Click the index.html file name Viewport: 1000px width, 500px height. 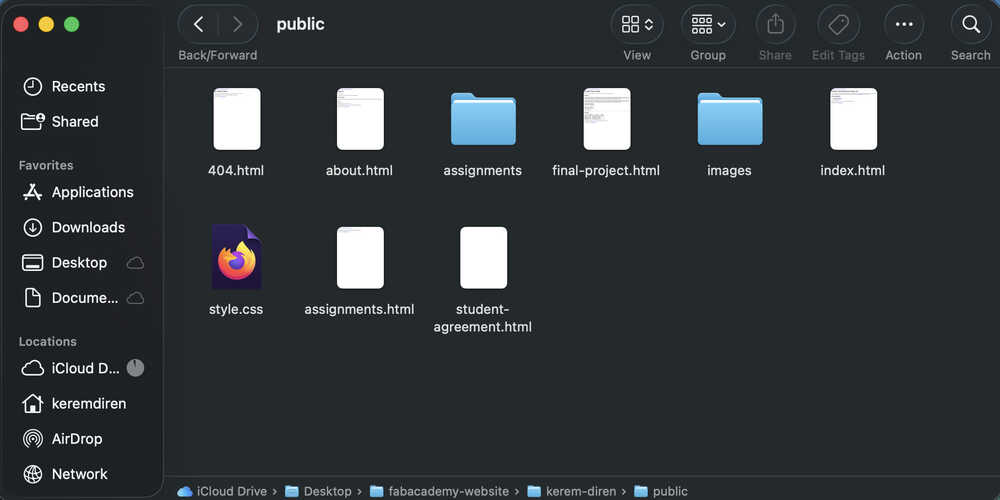pyautogui.click(x=853, y=171)
